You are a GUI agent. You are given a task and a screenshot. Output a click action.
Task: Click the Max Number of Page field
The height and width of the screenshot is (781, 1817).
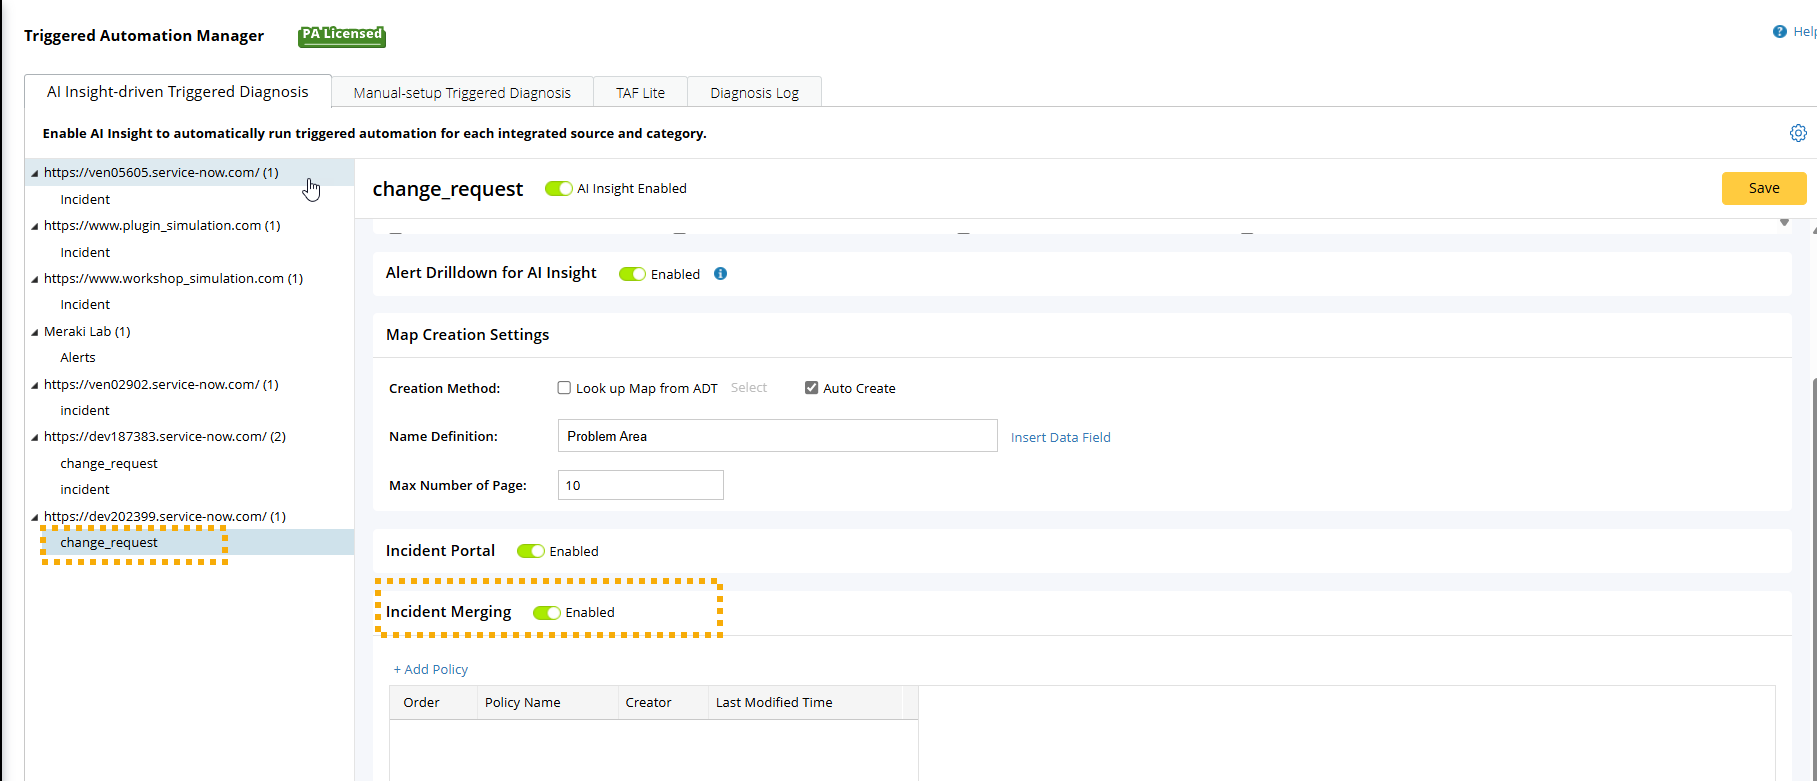(640, 485)
